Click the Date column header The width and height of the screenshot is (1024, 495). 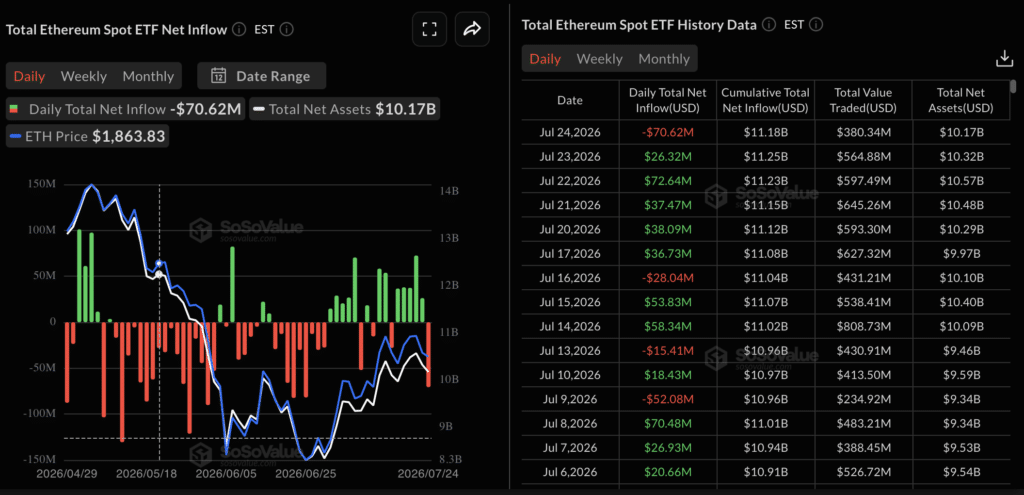(x=570, y=101)
